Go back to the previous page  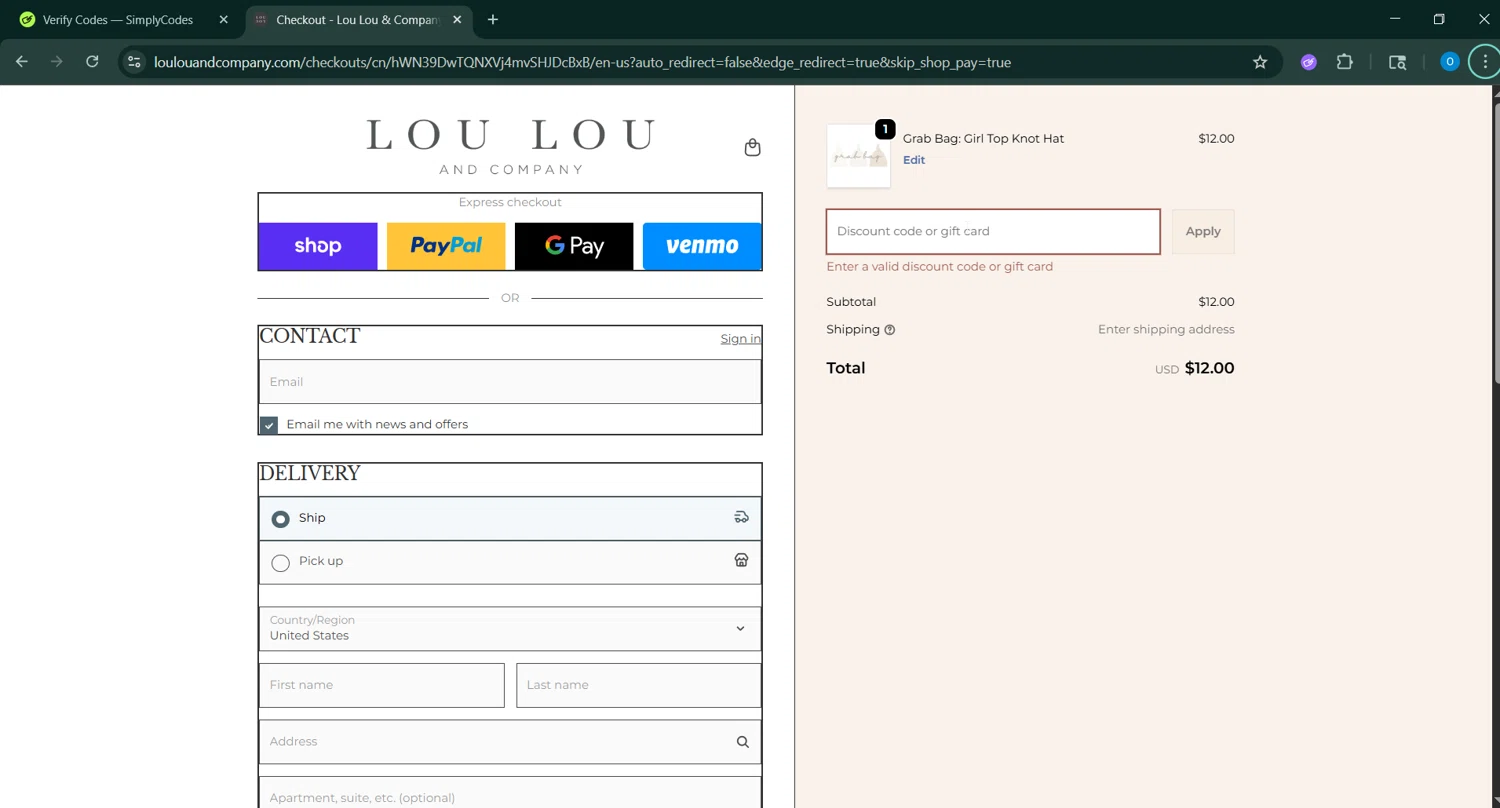[22, 62]
